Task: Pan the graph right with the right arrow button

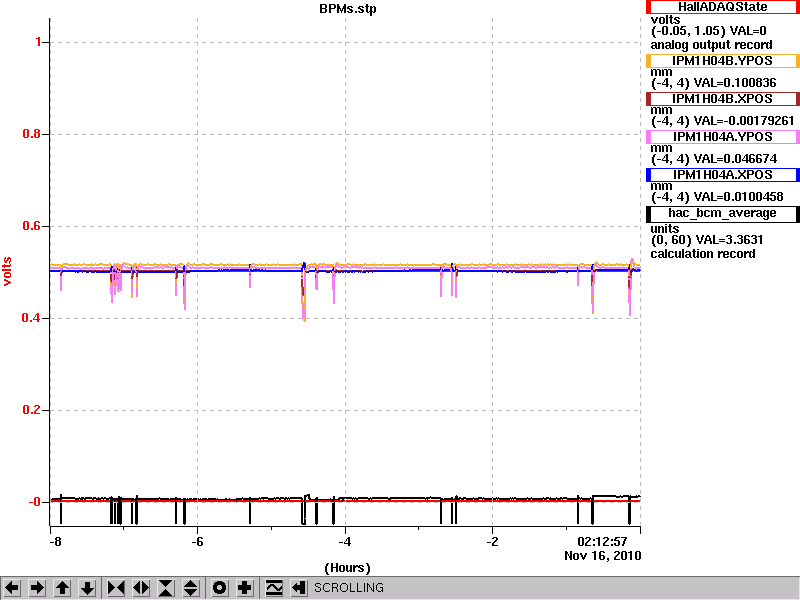Action: pyautogui.click(x=37, y=588)
